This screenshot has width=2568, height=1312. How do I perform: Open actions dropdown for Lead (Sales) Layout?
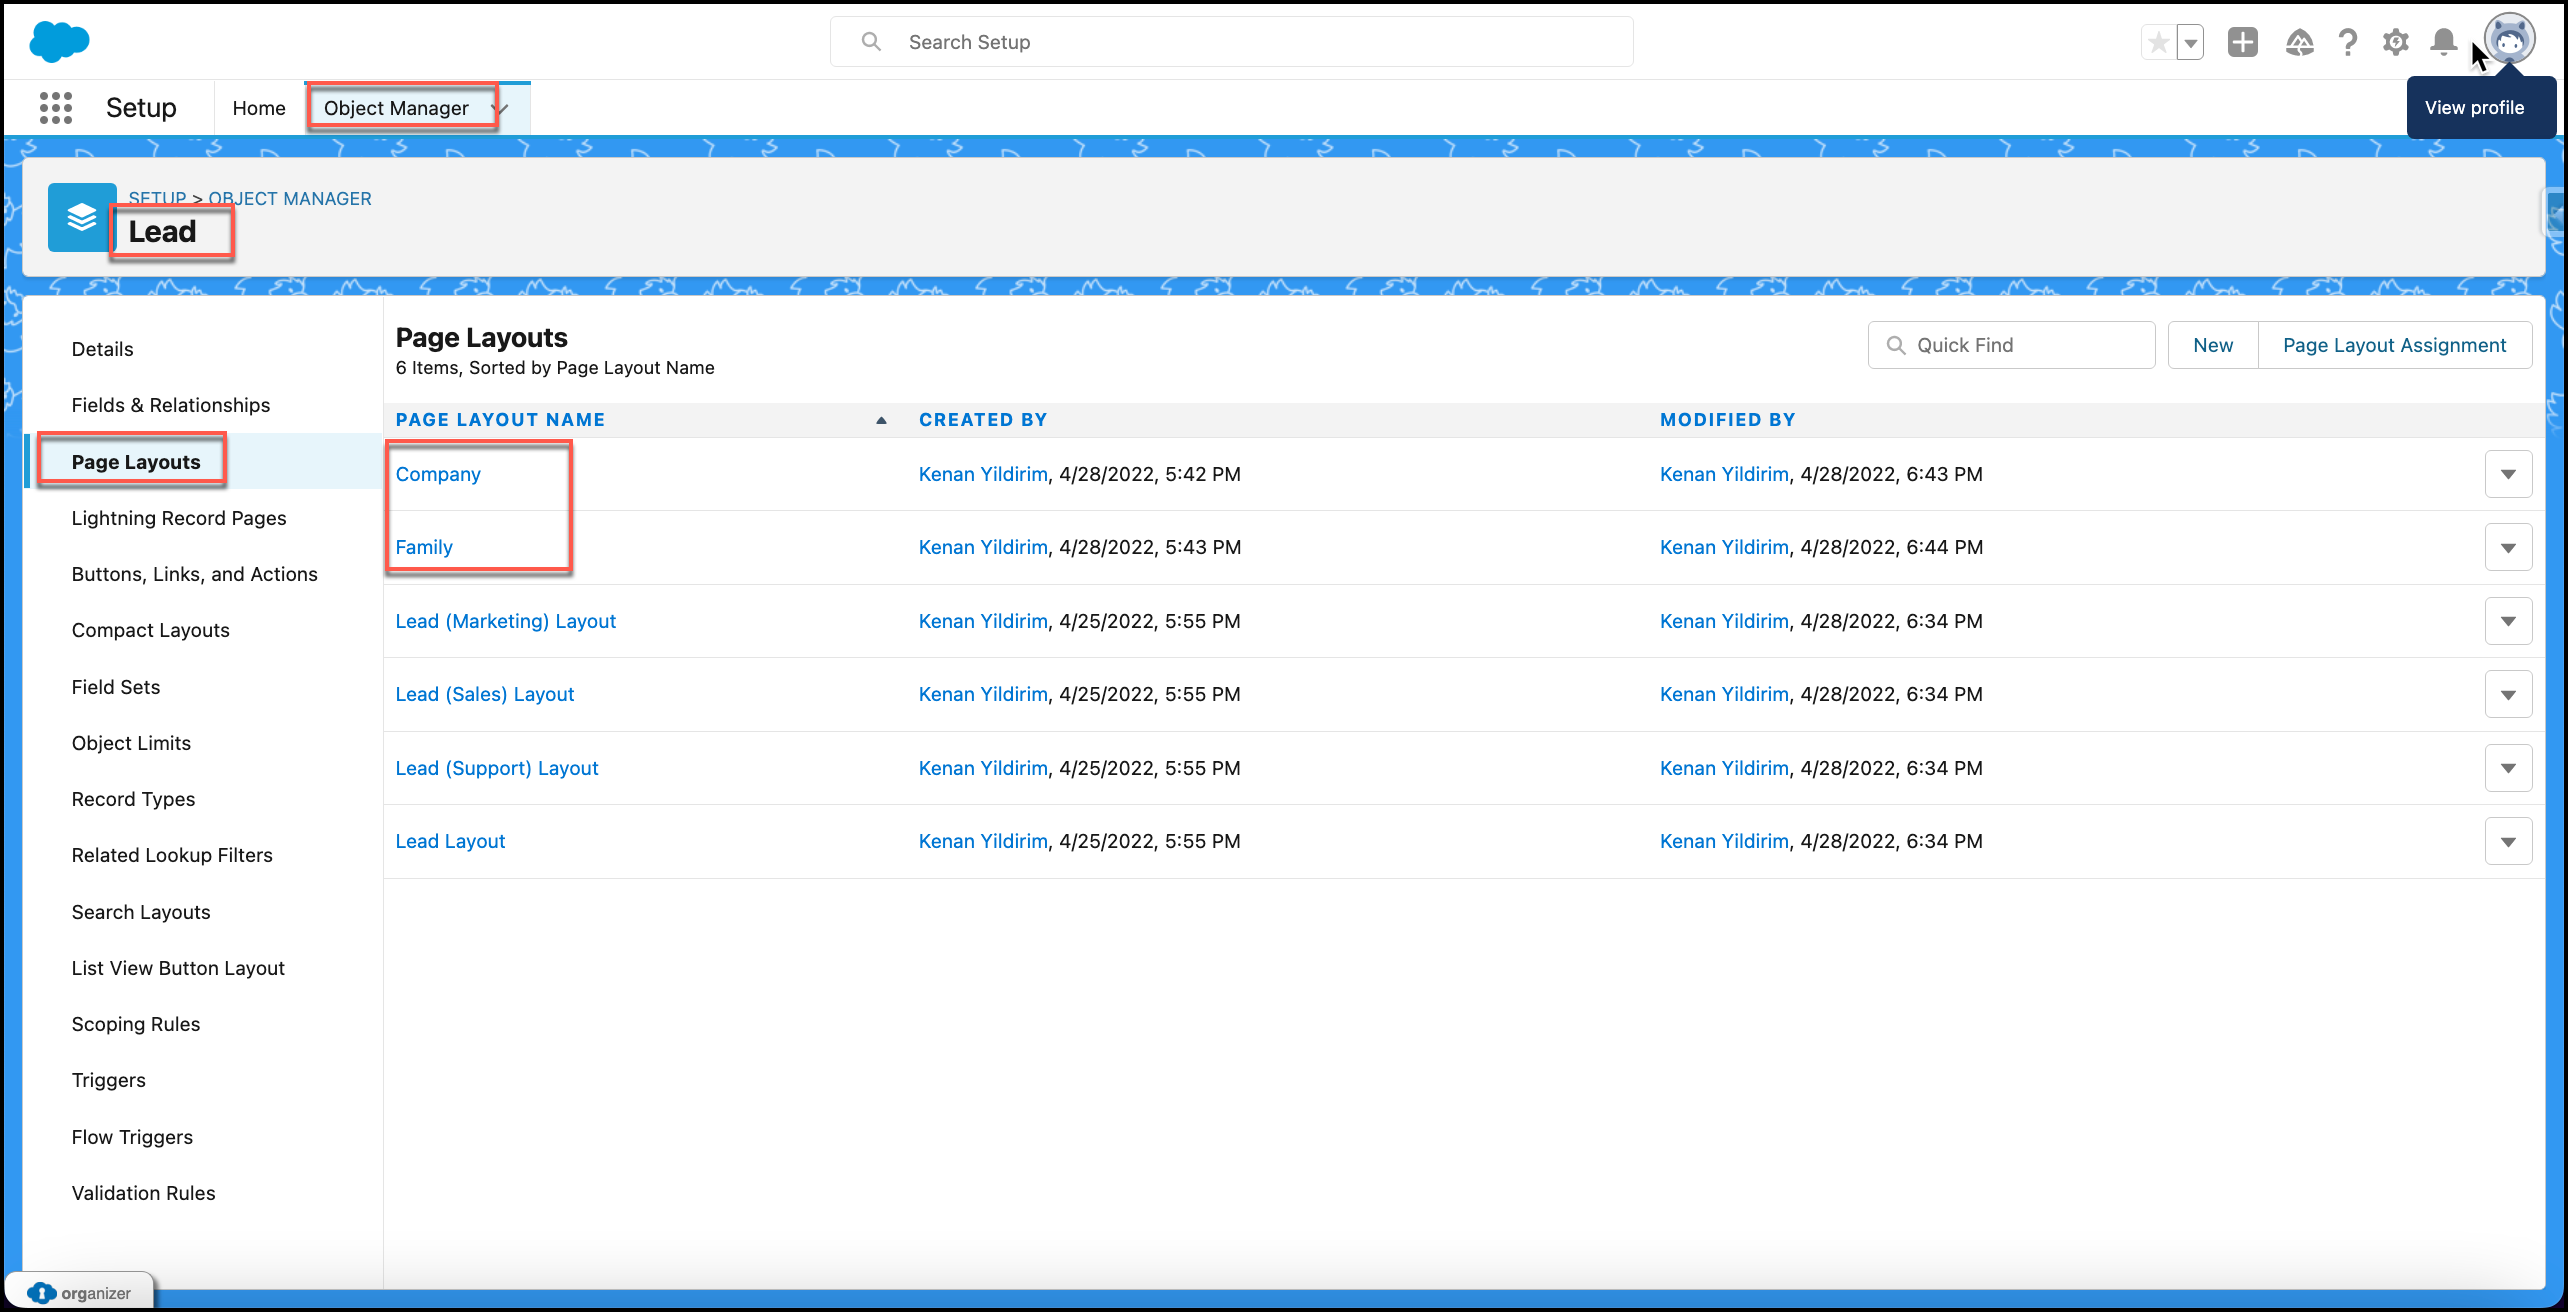(x=2508, y=694)
